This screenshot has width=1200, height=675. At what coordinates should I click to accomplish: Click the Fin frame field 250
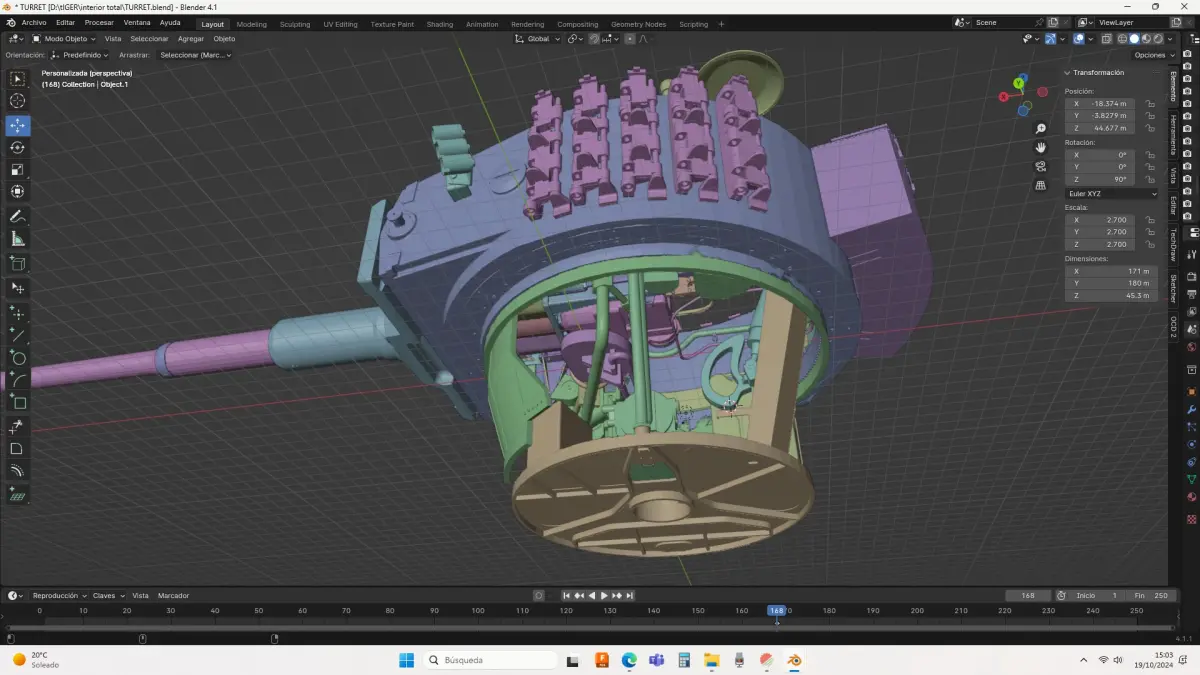click(1151, 595)
